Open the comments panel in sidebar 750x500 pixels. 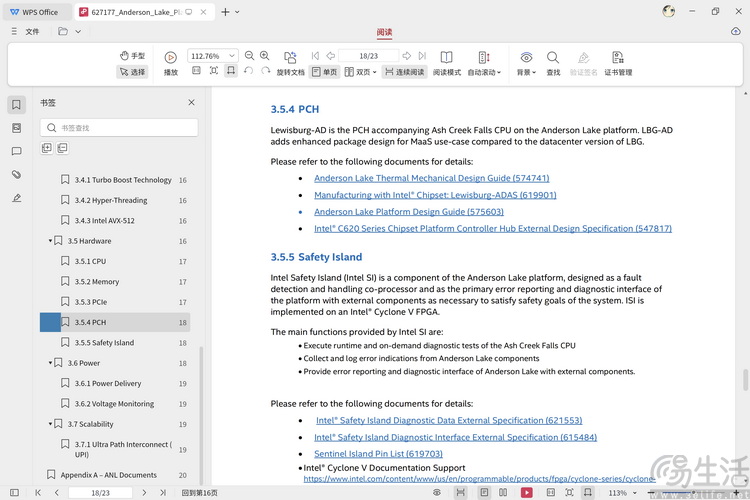tap(16, 151)
